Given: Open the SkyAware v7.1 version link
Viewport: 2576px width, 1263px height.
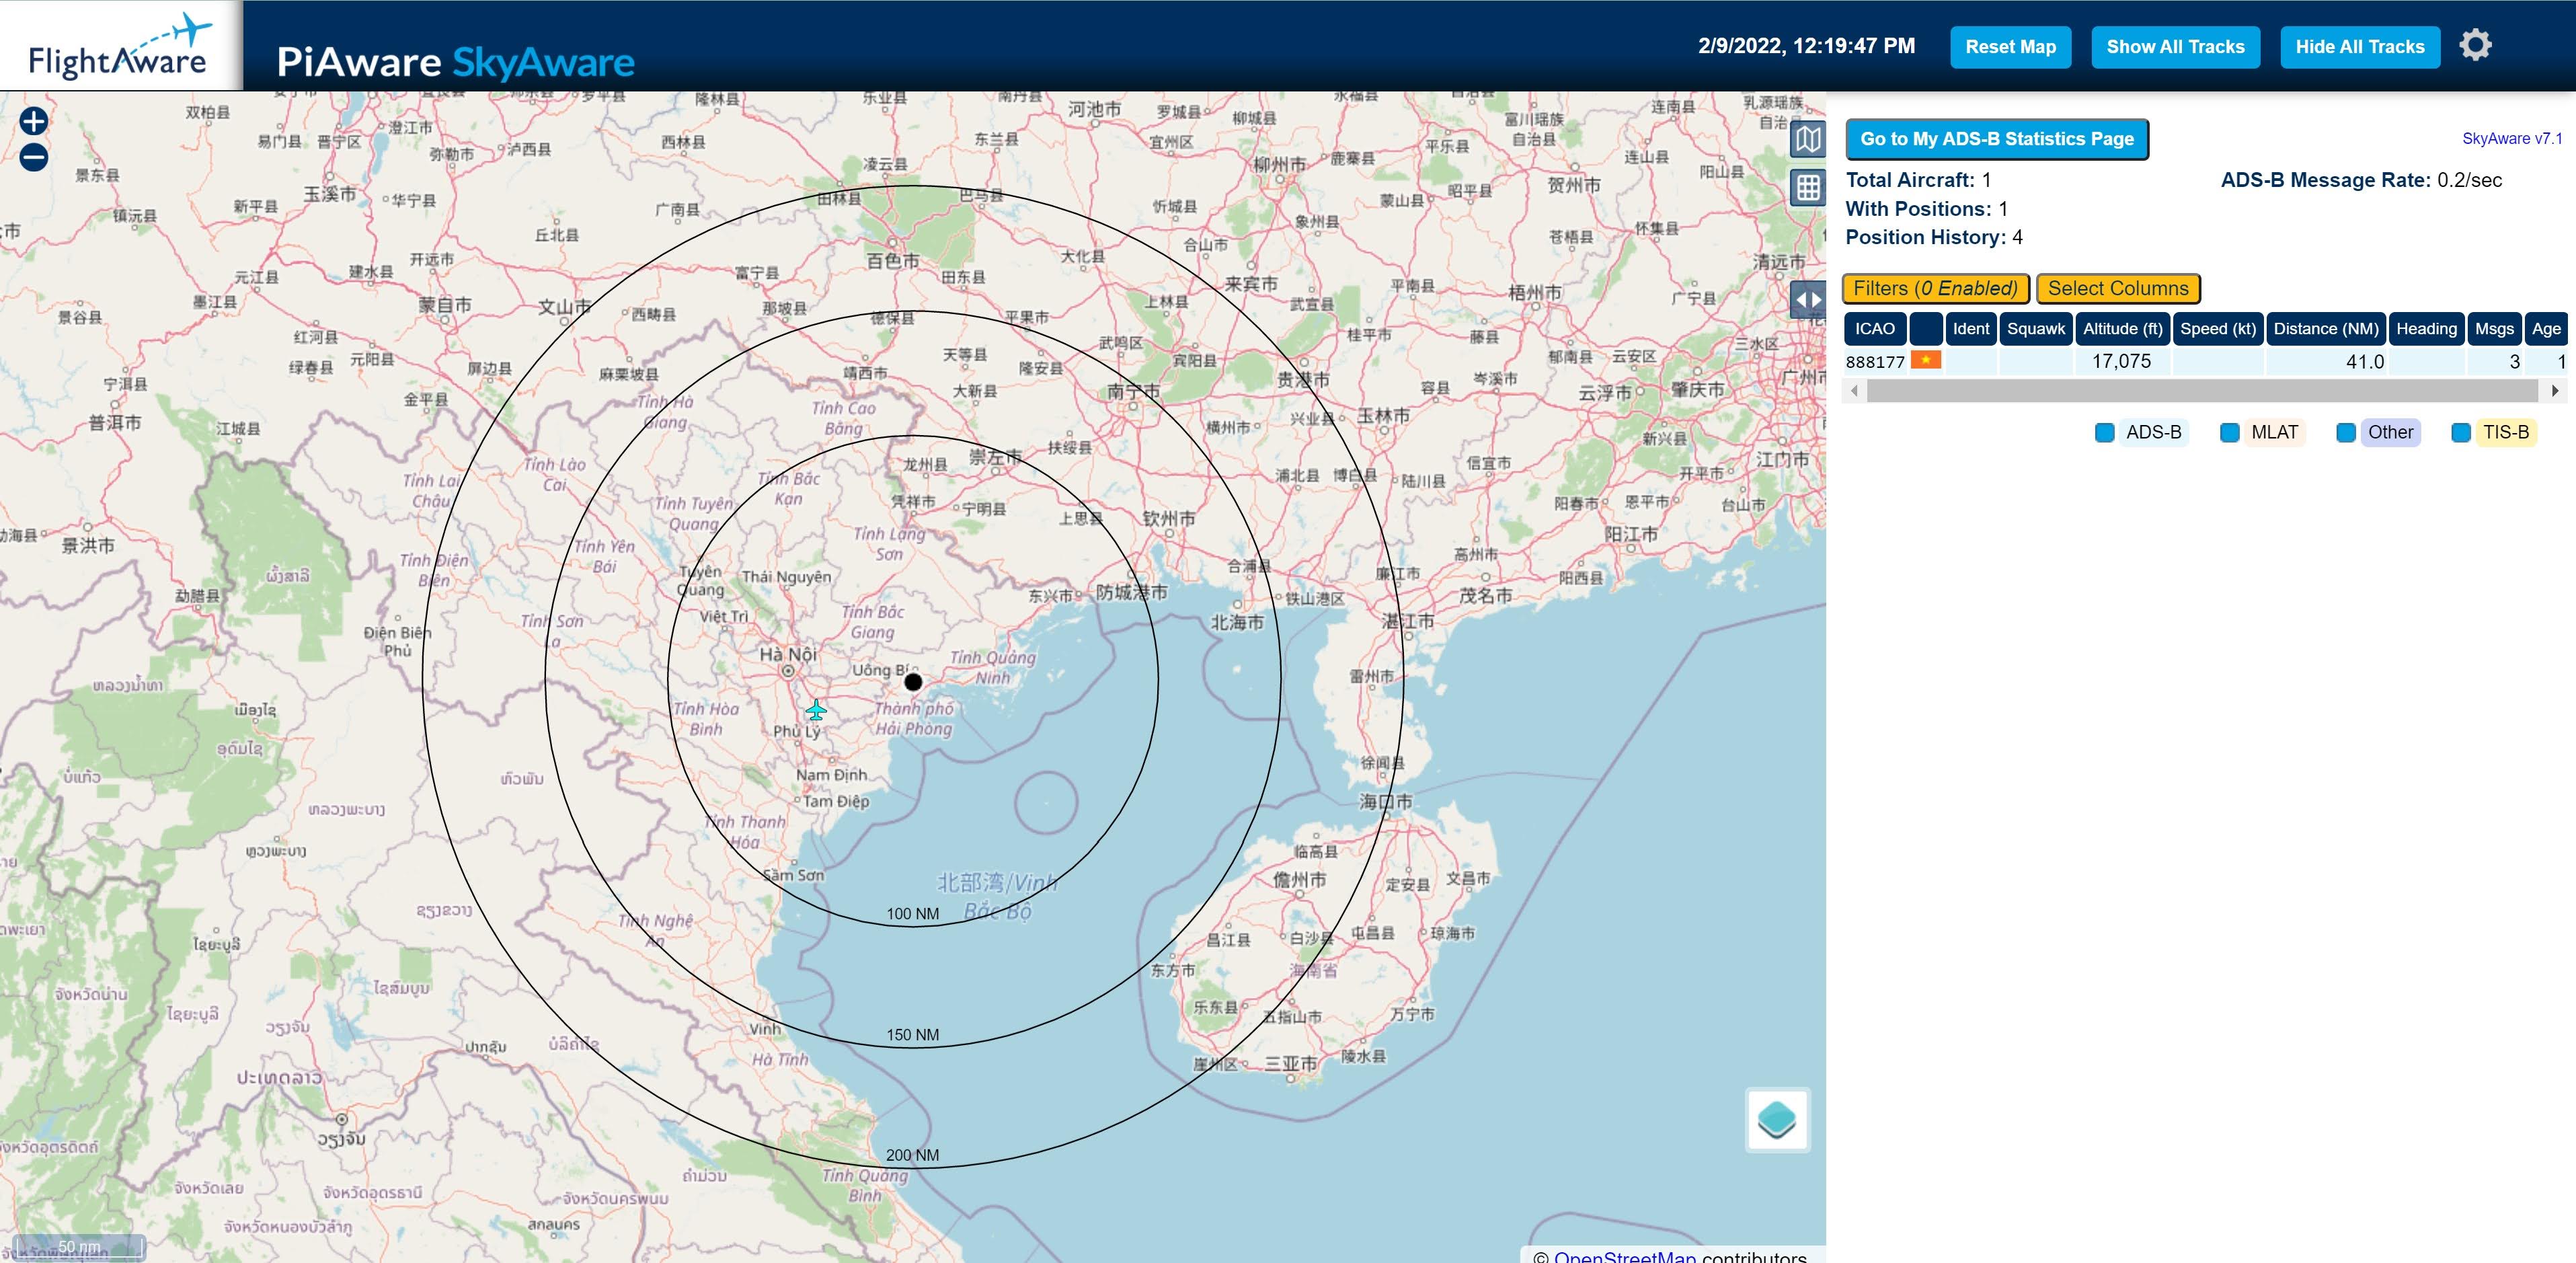Looking at the screenshot, I should [2511, 139].
